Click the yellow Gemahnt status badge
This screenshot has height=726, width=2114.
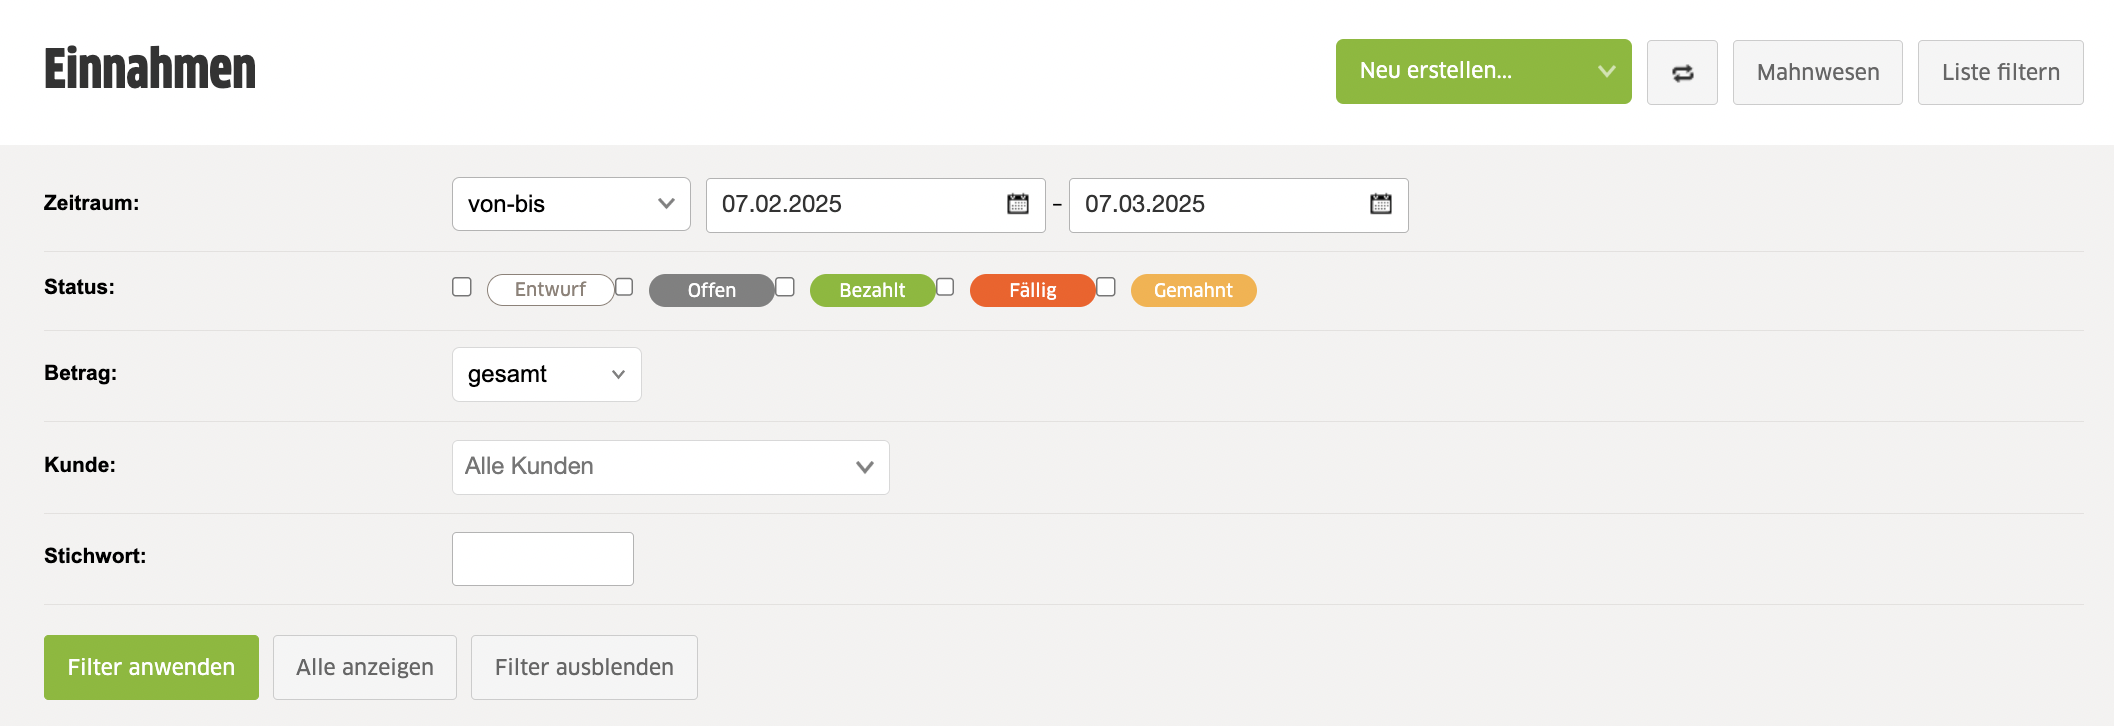click(1193, 290)
